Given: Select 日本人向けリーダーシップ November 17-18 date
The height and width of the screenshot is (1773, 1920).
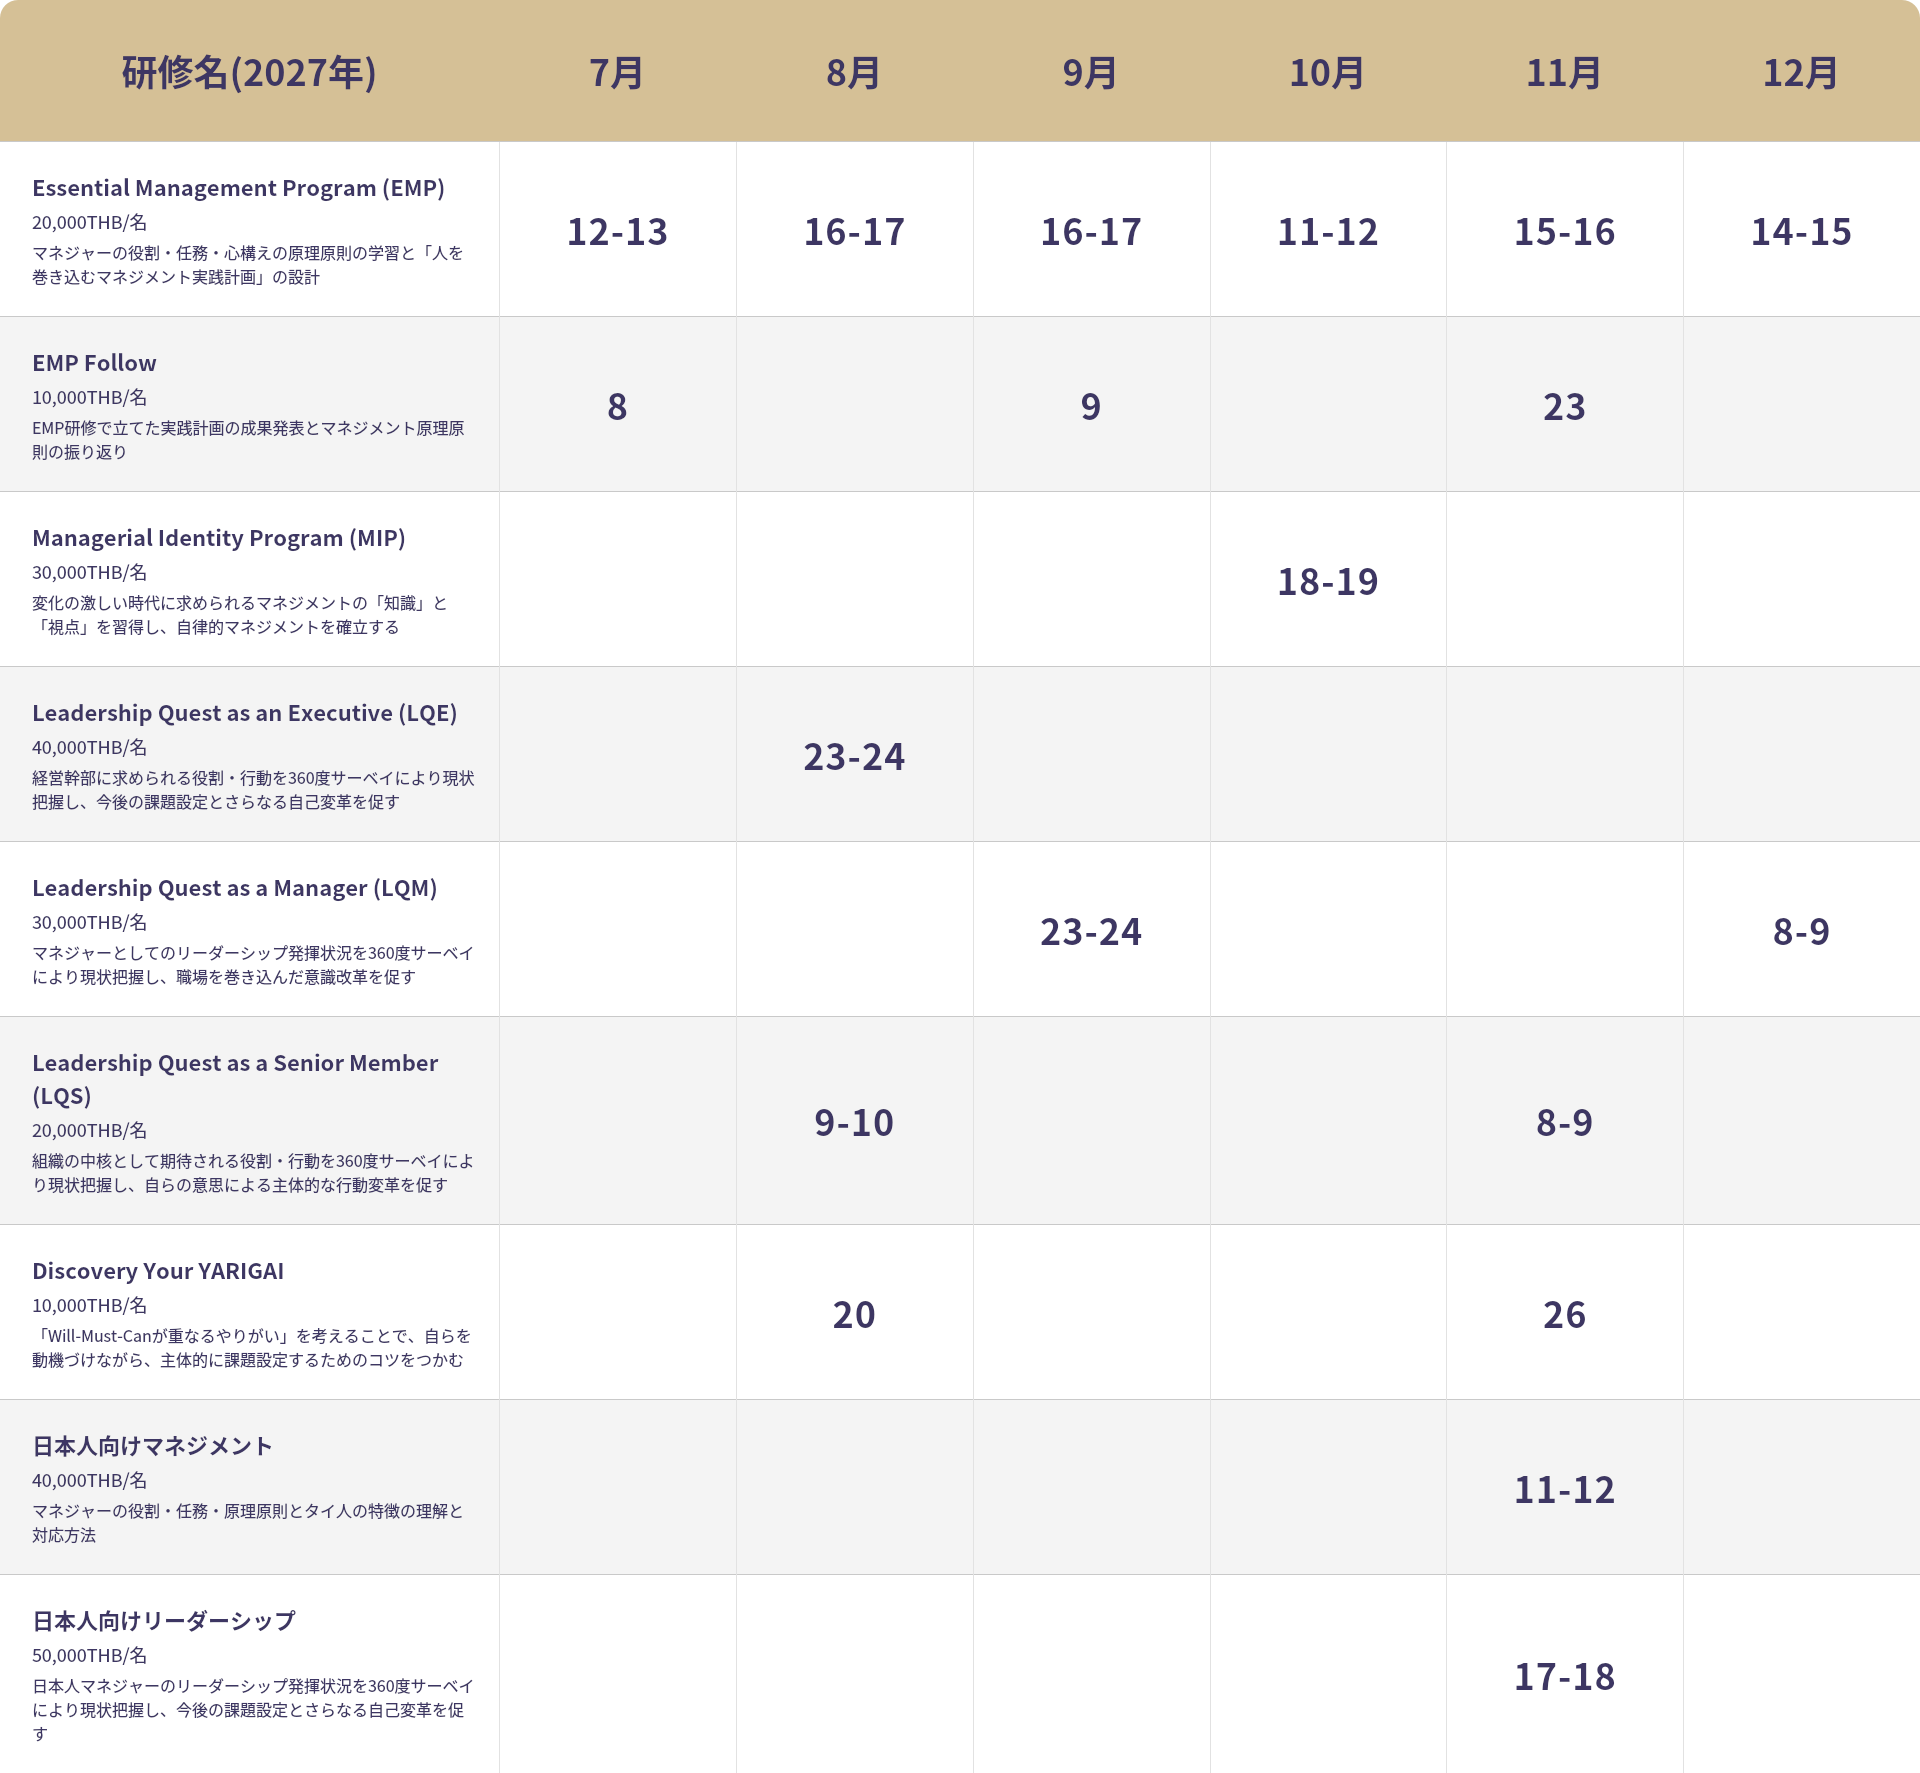Looking at the screenshot, I should point(1564,1677).
